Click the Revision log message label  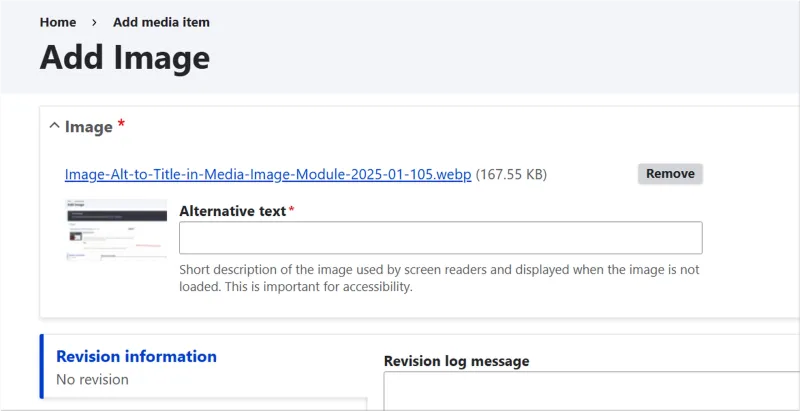click(x=456, y=362)
